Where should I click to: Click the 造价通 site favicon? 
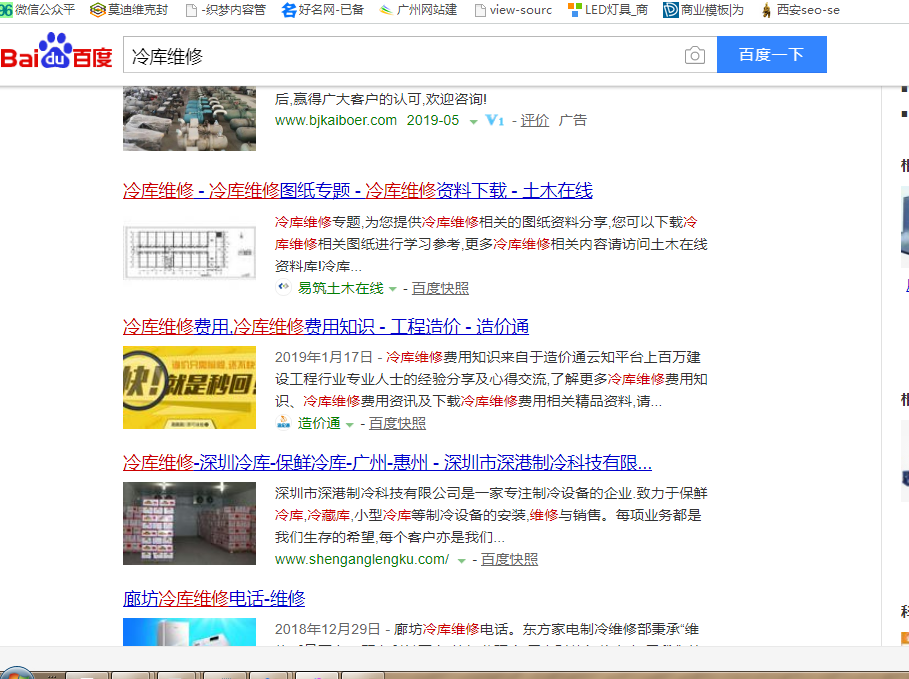coord(284,423)
